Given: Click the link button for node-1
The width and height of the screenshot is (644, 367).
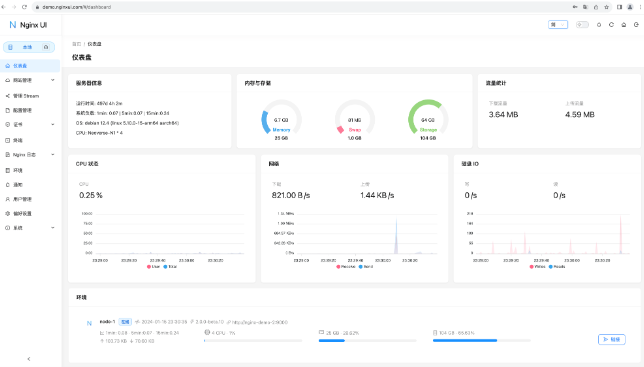Looking at the screenshot, I should click(612, 339).
